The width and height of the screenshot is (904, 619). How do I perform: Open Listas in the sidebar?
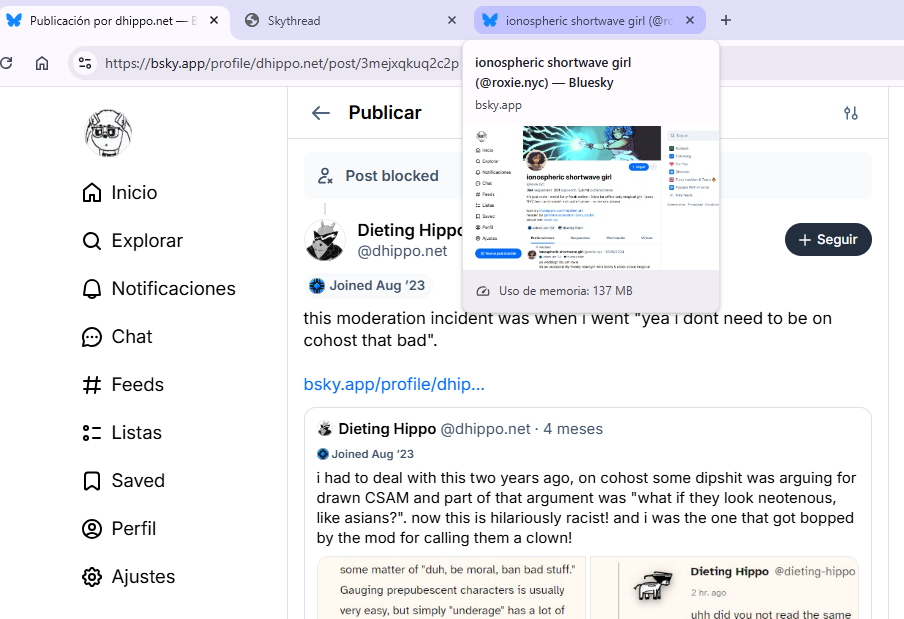pos(92,433)
